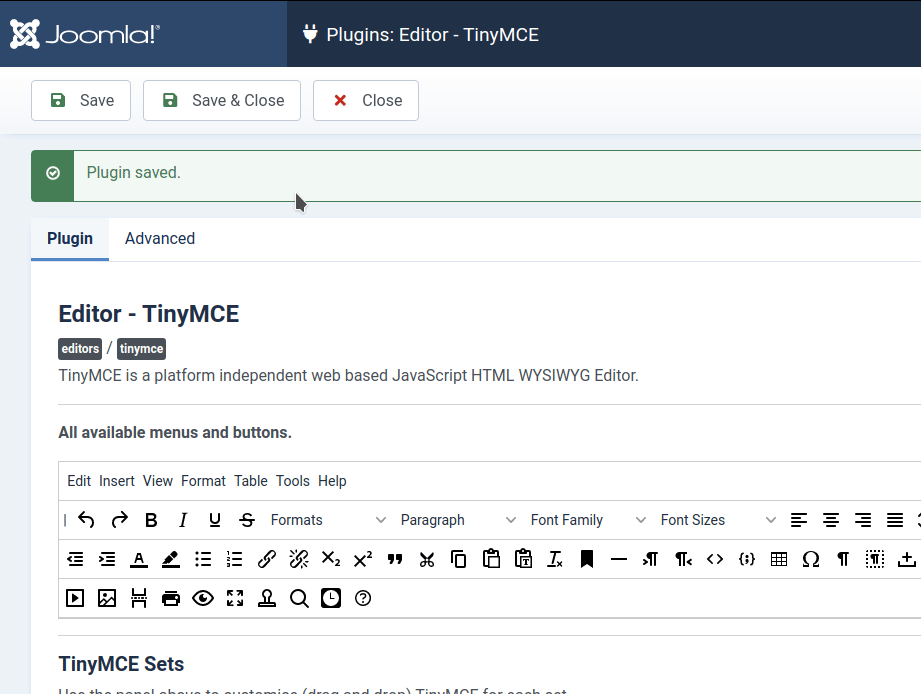Click the Decrease indent icon
The height and width of the screenshot is (694, 921).
[x=75, y=560]
